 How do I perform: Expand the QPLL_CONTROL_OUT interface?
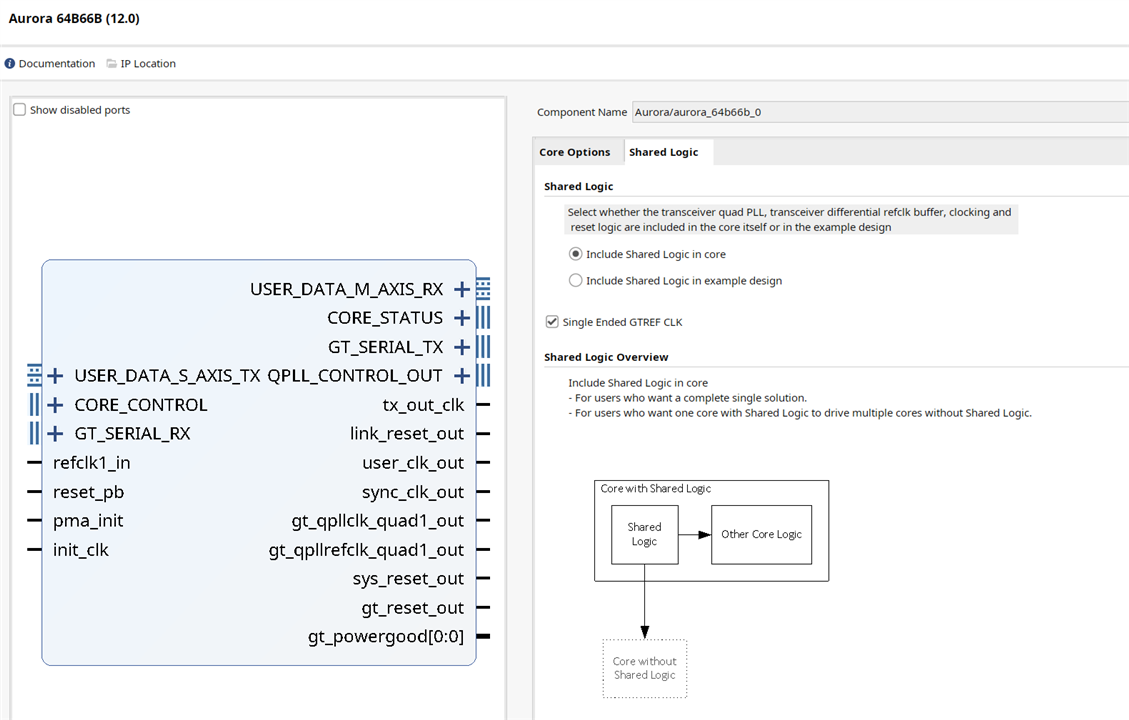(462, 376)
